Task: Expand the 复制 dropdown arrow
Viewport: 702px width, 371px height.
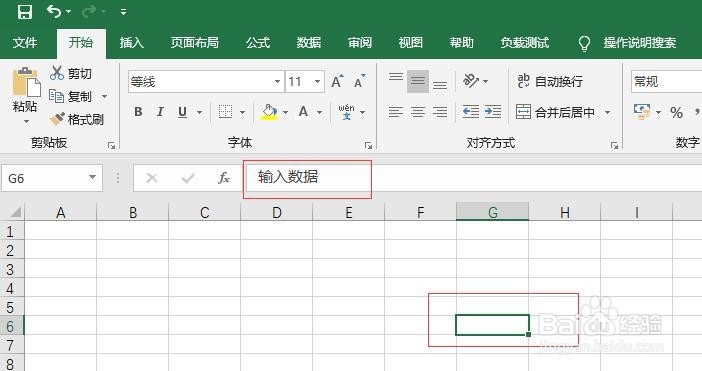Action: click(x=104, y=96)
